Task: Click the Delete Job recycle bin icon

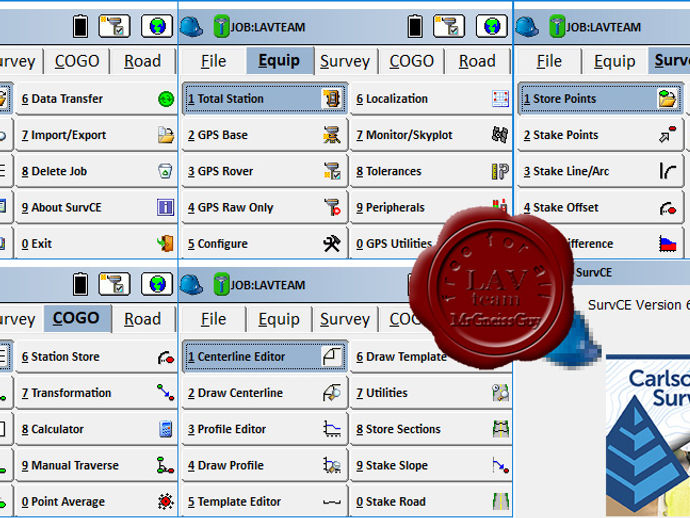Action: (x=165, y=171)
